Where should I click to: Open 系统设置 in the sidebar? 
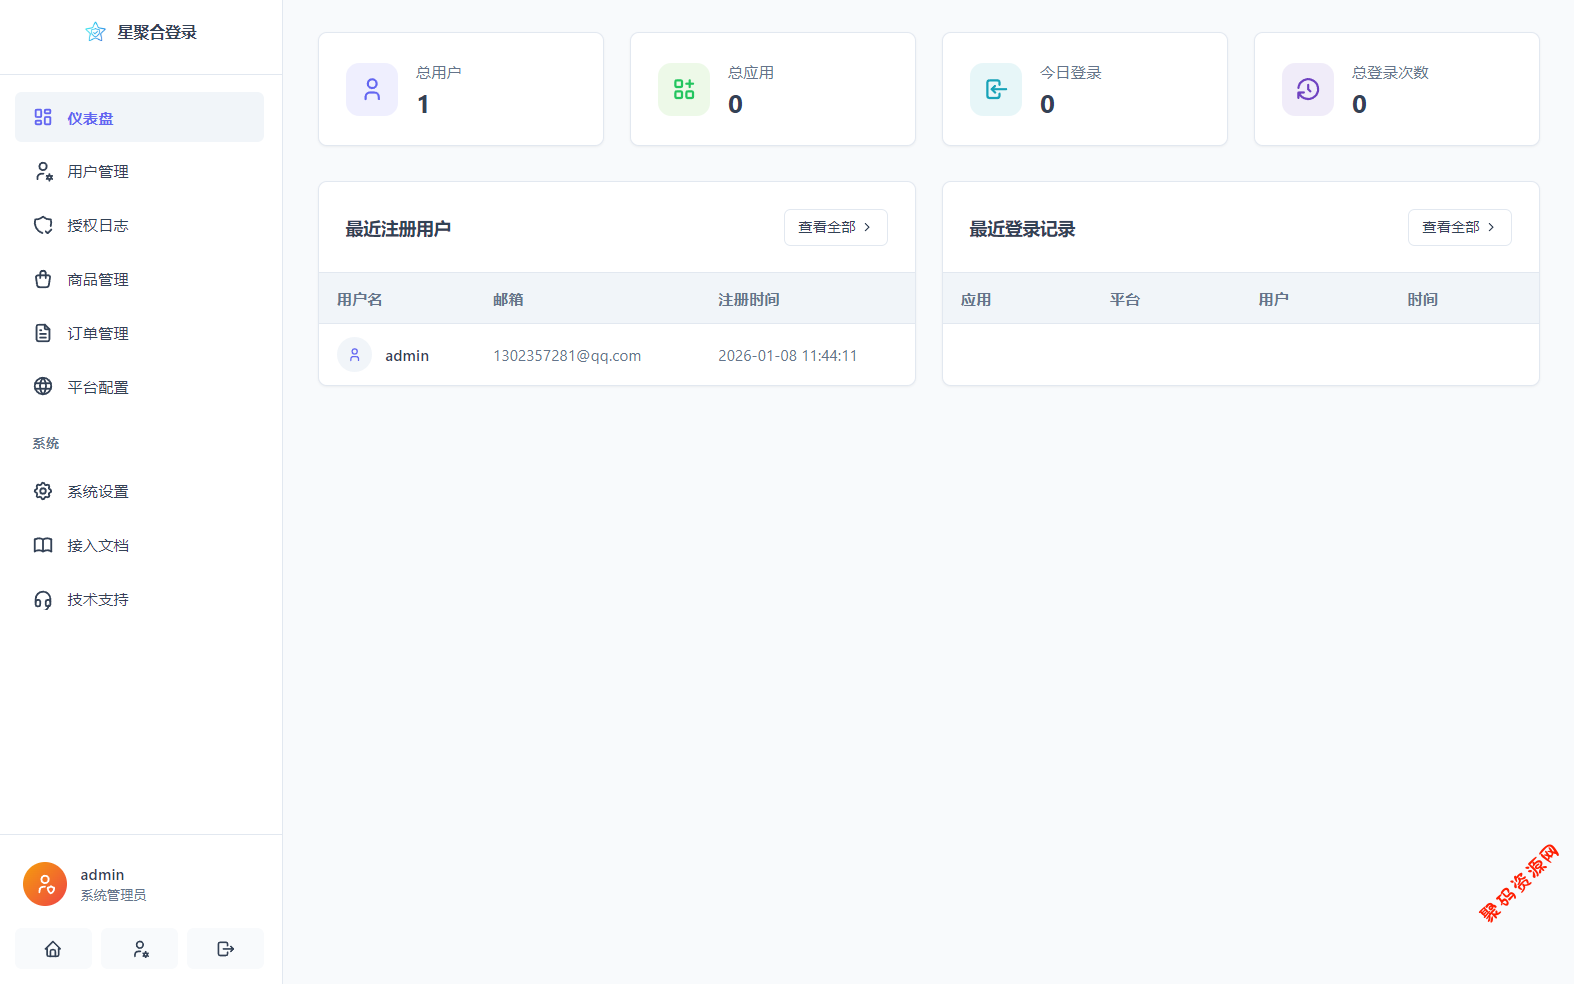pyautogui.click(x=98, y=492)
